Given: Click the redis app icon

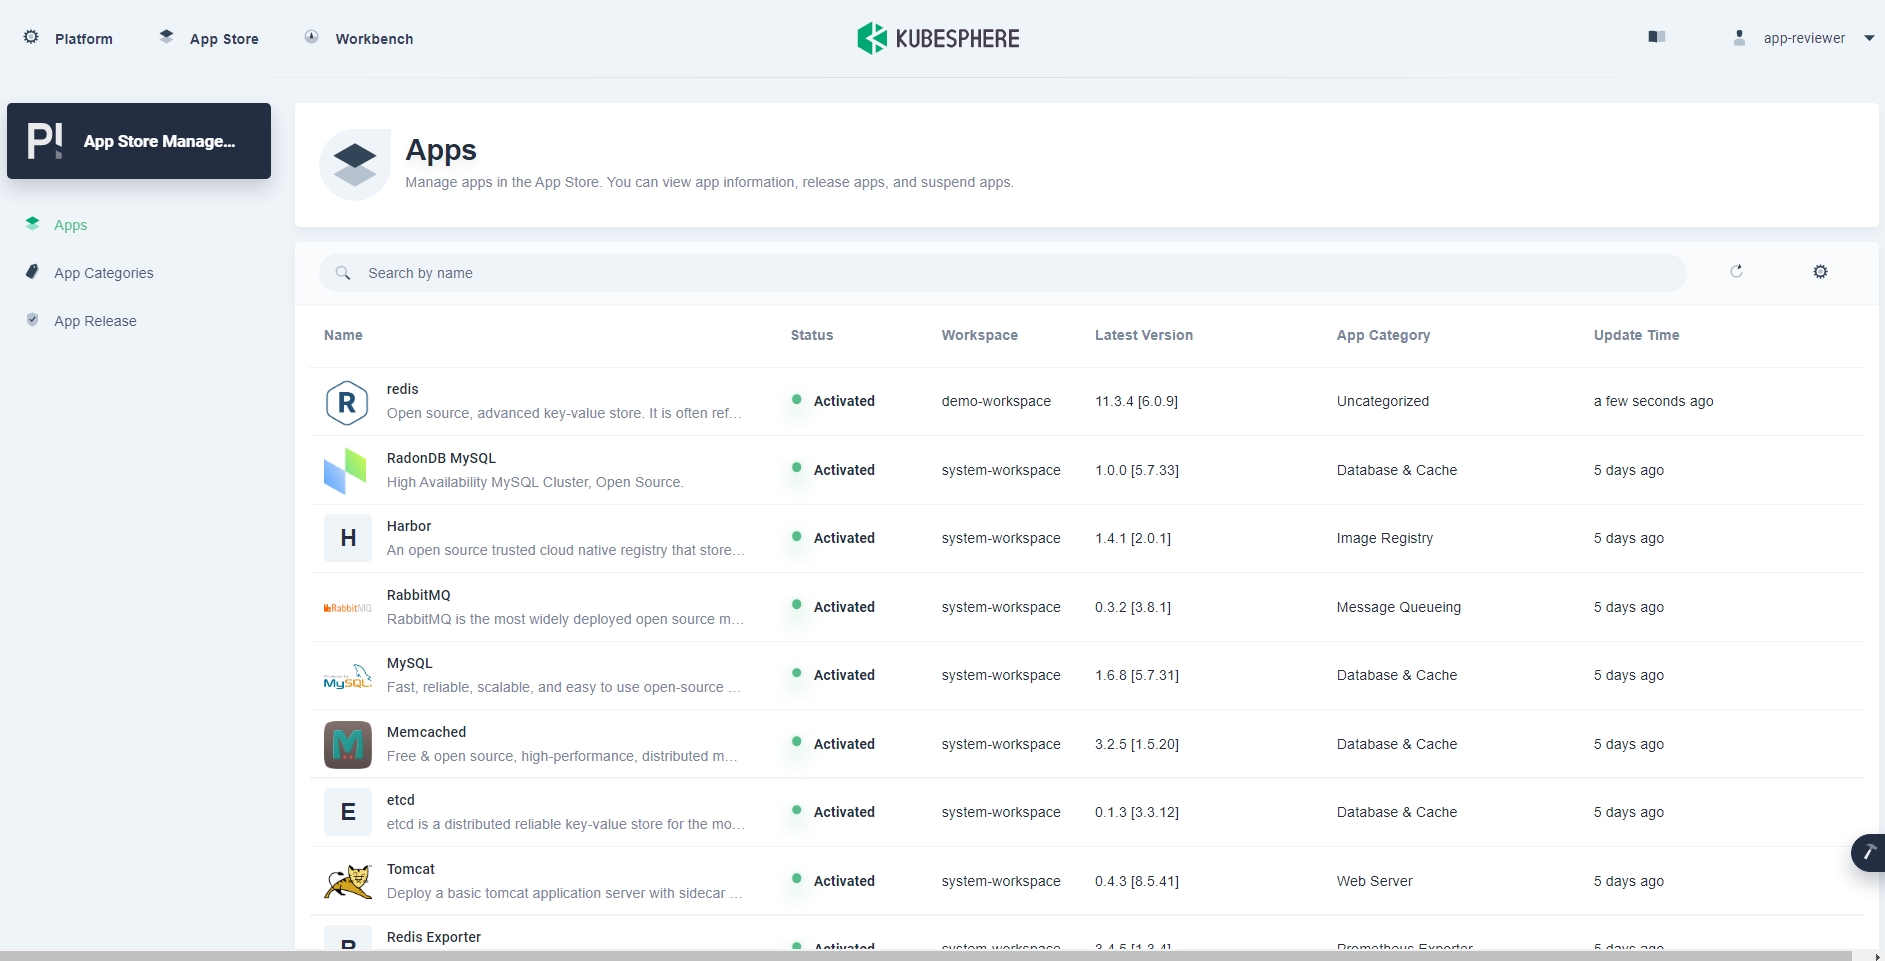Looking at the screenshot, I should (347, 402).
